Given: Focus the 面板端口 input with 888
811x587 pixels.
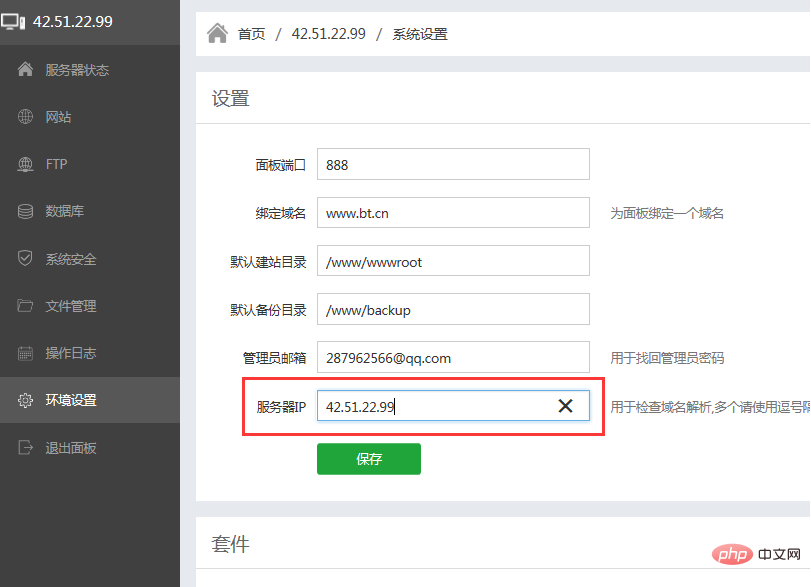Looking at the screenshot, I should [453, 164].
